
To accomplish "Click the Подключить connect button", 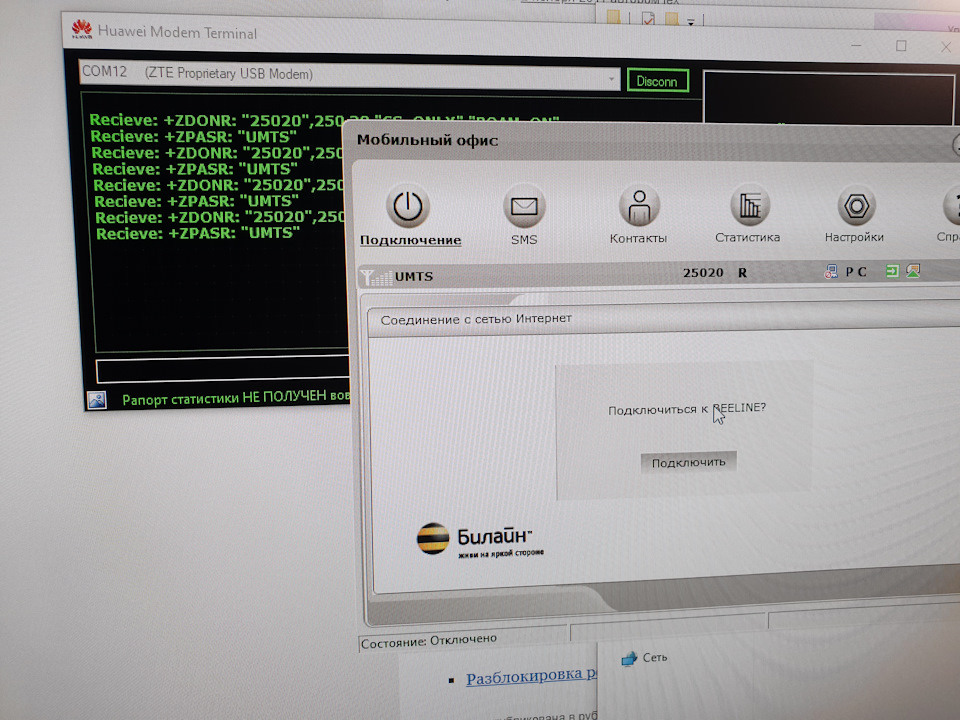I will click(x=688, y=462).
